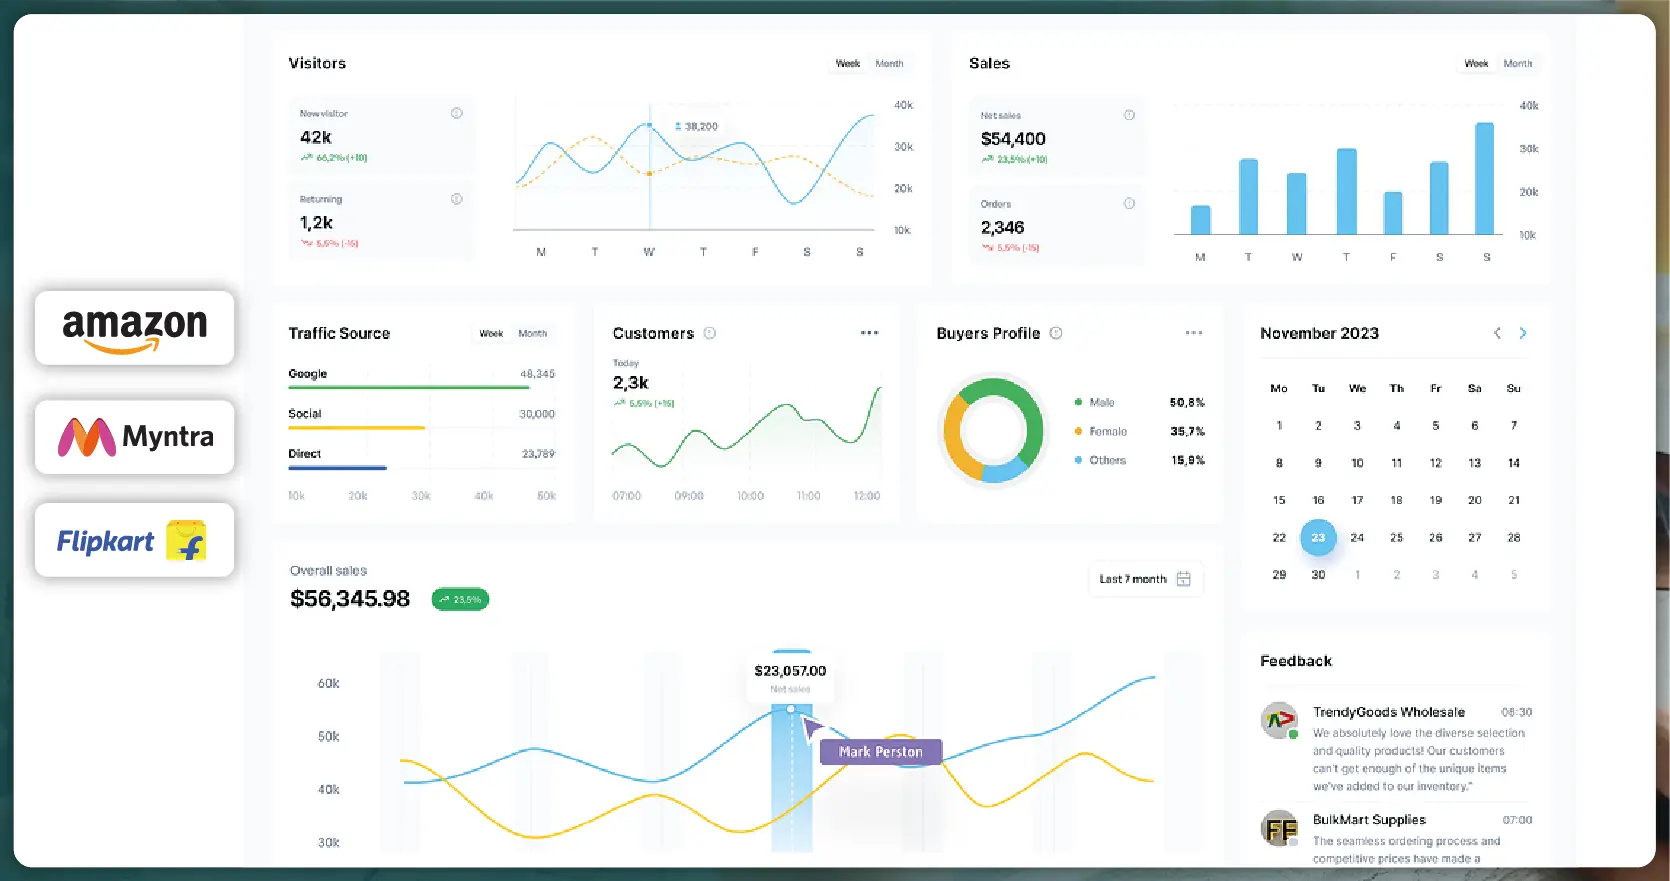Click the "$54,400" net sales value
Viewport: 1670px width, 881px height.
pyautogui.click(x=1013, y=139)
